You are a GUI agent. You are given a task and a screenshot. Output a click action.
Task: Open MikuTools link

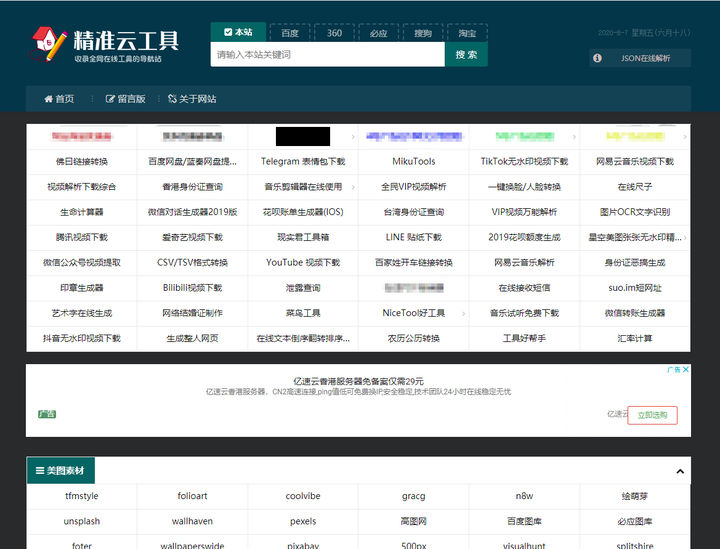[x=414, y=162]
